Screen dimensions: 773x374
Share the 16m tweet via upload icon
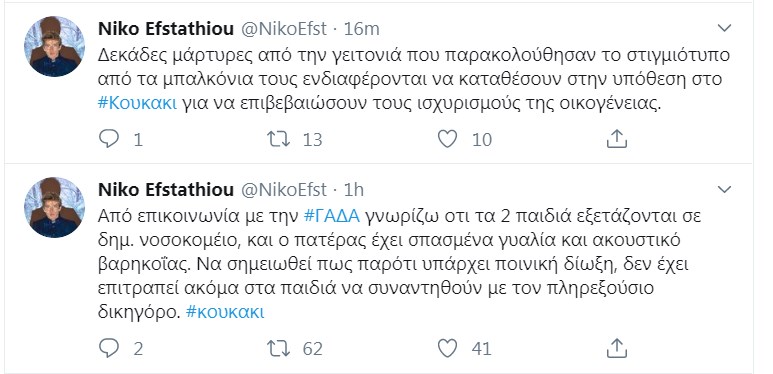[616, 139]
